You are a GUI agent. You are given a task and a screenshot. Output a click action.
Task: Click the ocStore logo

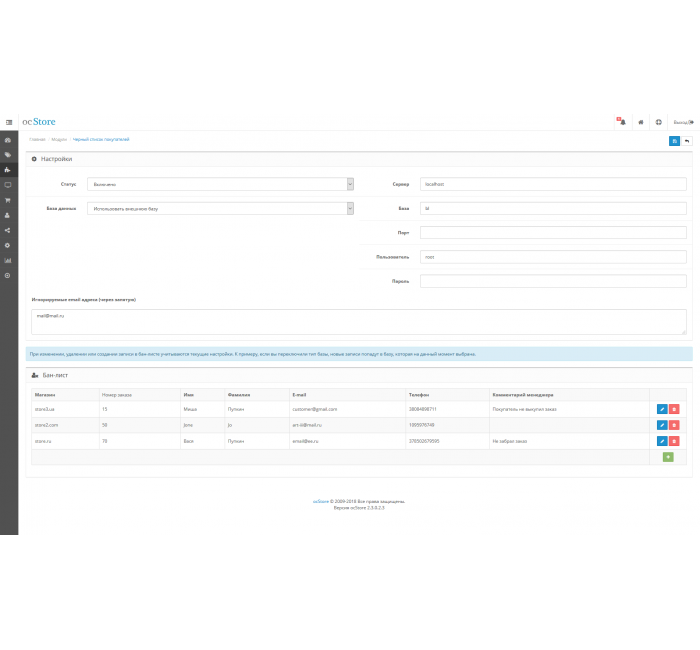(x=39, y=121)
